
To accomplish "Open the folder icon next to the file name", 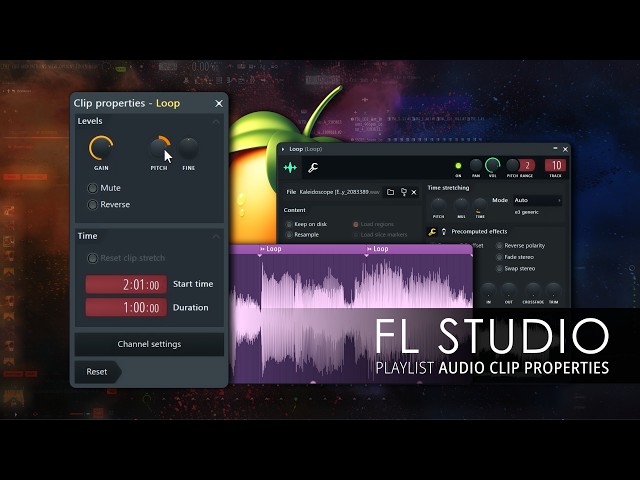I will click(390, 192).
